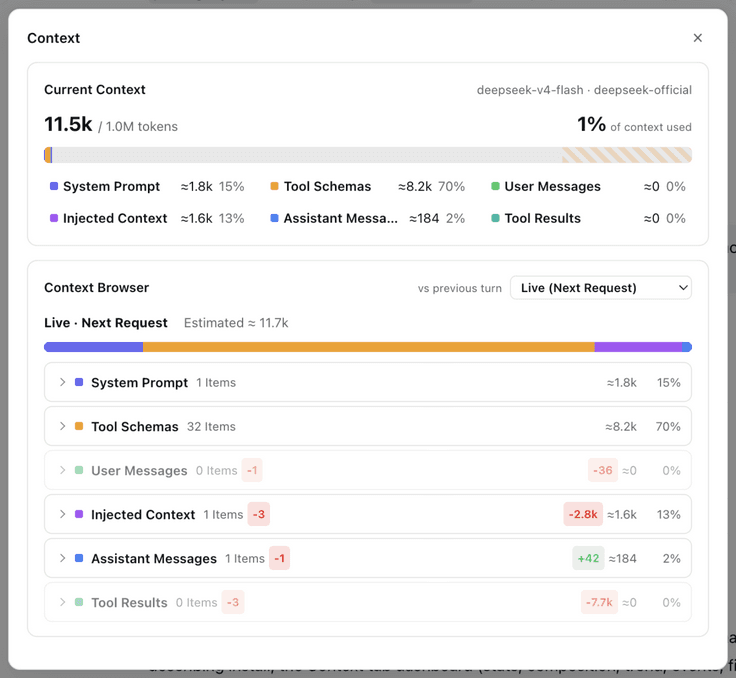Click the +42 badge on Assistant Messages

tap(588, 558)
